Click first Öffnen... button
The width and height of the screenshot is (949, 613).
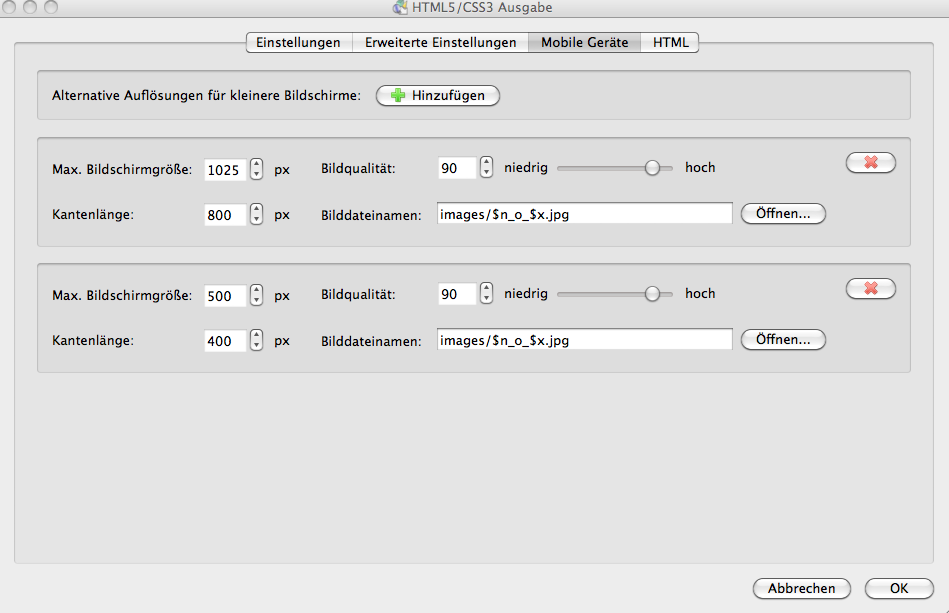[x=783, y=214]
